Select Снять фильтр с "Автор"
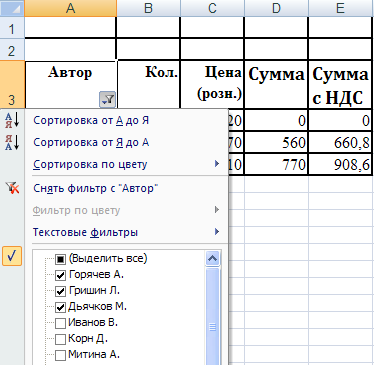 (x=96, y=188)
